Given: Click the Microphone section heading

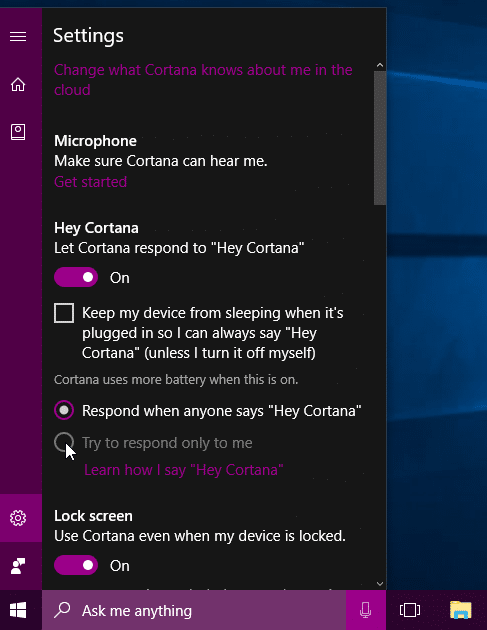Looking at the screenshot, I should [95, 141].
